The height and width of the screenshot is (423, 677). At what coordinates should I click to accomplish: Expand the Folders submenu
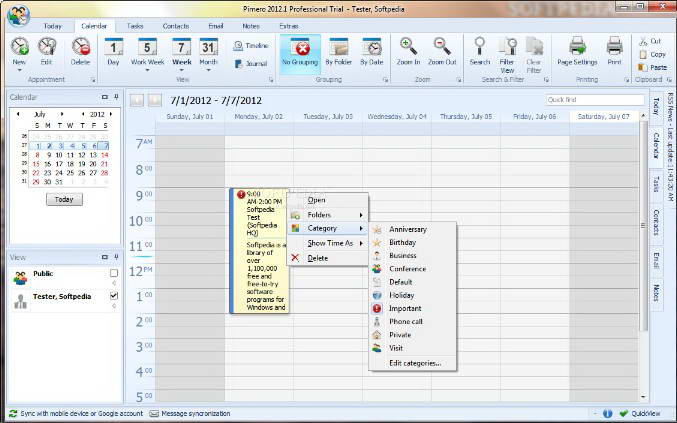pyautogui.click(x=328, y=215)
